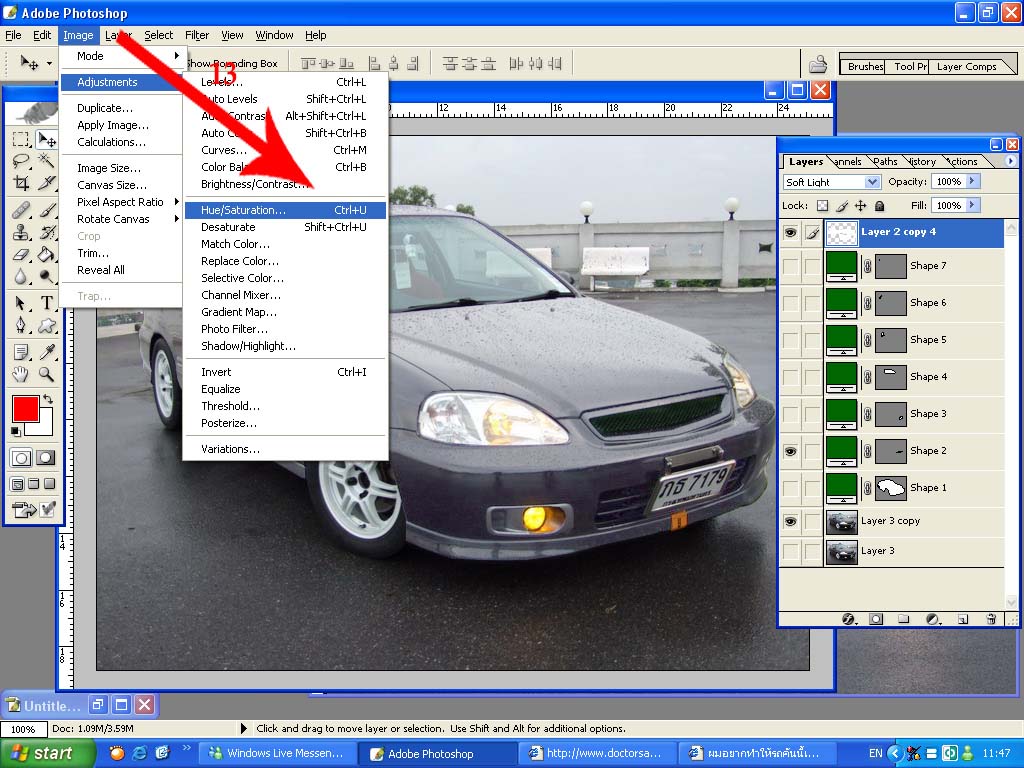
Task: Click Add layer style icon in Layers panel
Action: click(x=848, y=618)
